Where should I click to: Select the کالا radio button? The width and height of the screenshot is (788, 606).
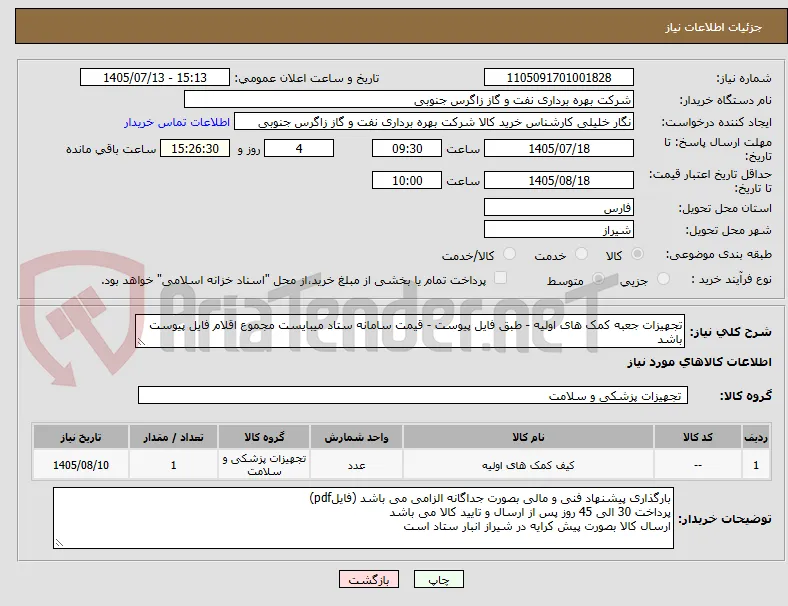[x=637, y=254]
